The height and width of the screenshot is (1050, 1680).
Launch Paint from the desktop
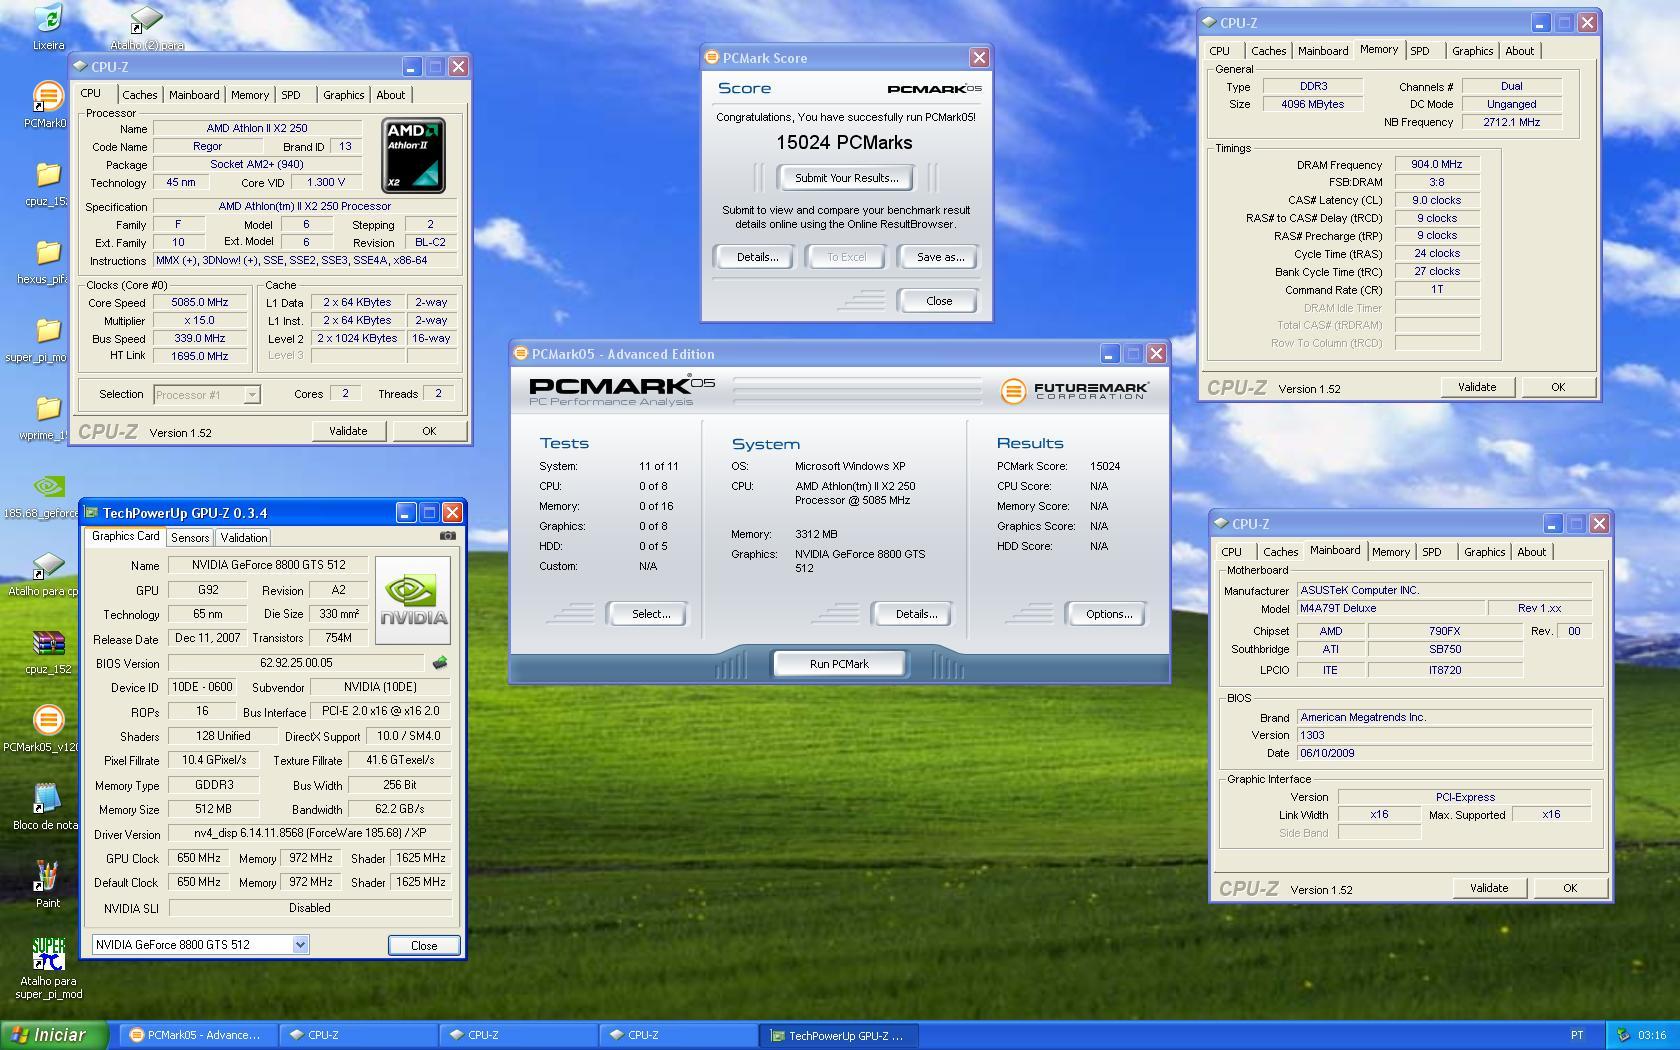click(47, 876)
